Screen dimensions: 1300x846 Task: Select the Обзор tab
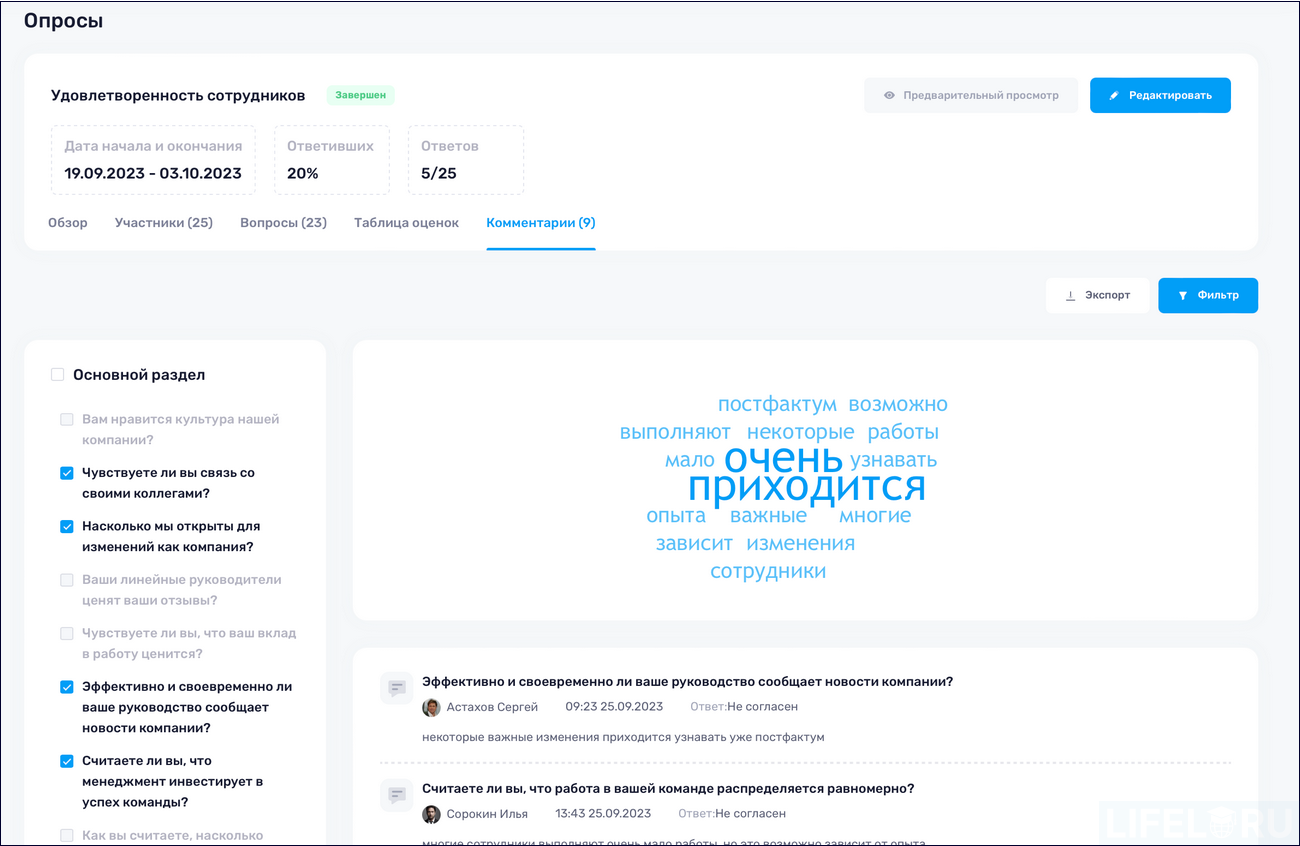coord(67,222)
